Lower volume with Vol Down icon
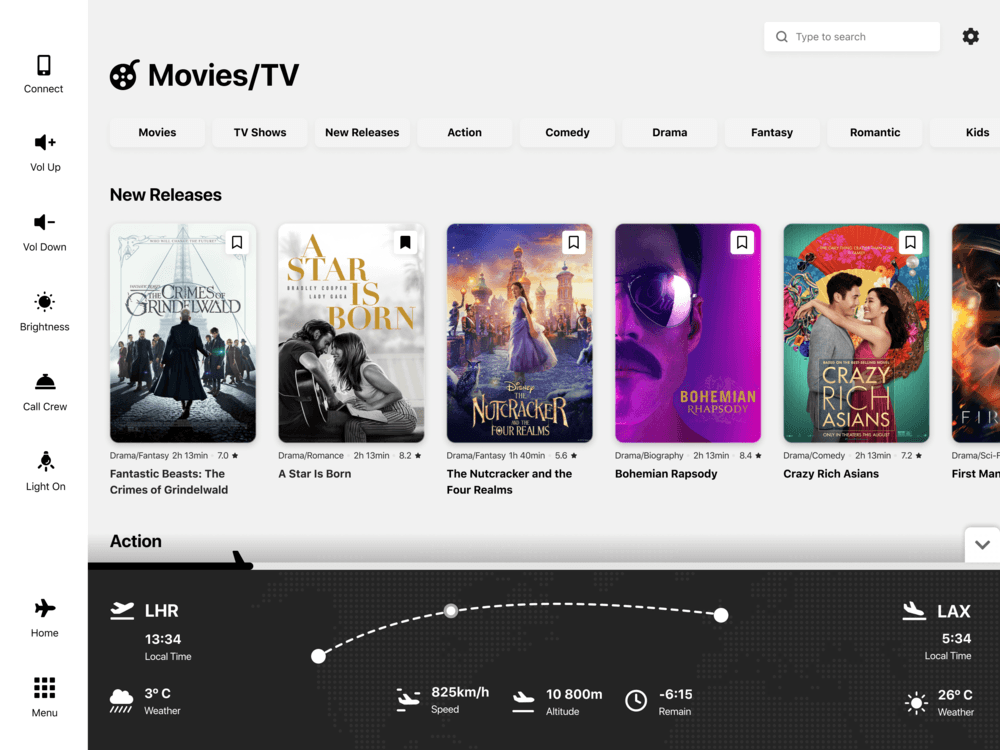Screen dimensions: 1000x750 coord(45,222)
